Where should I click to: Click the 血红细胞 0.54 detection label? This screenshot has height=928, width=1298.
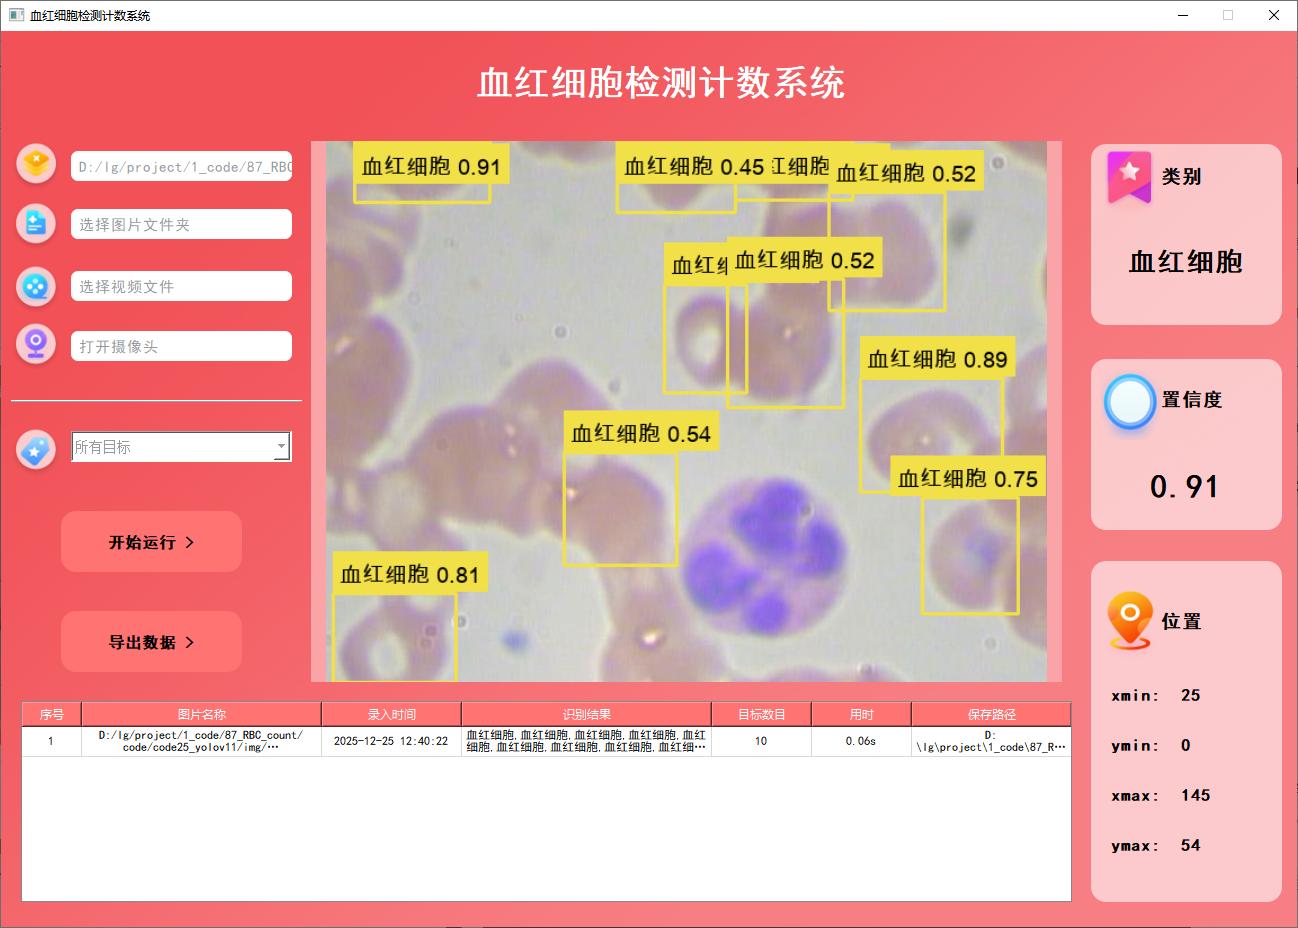click(x=641, y=433)
